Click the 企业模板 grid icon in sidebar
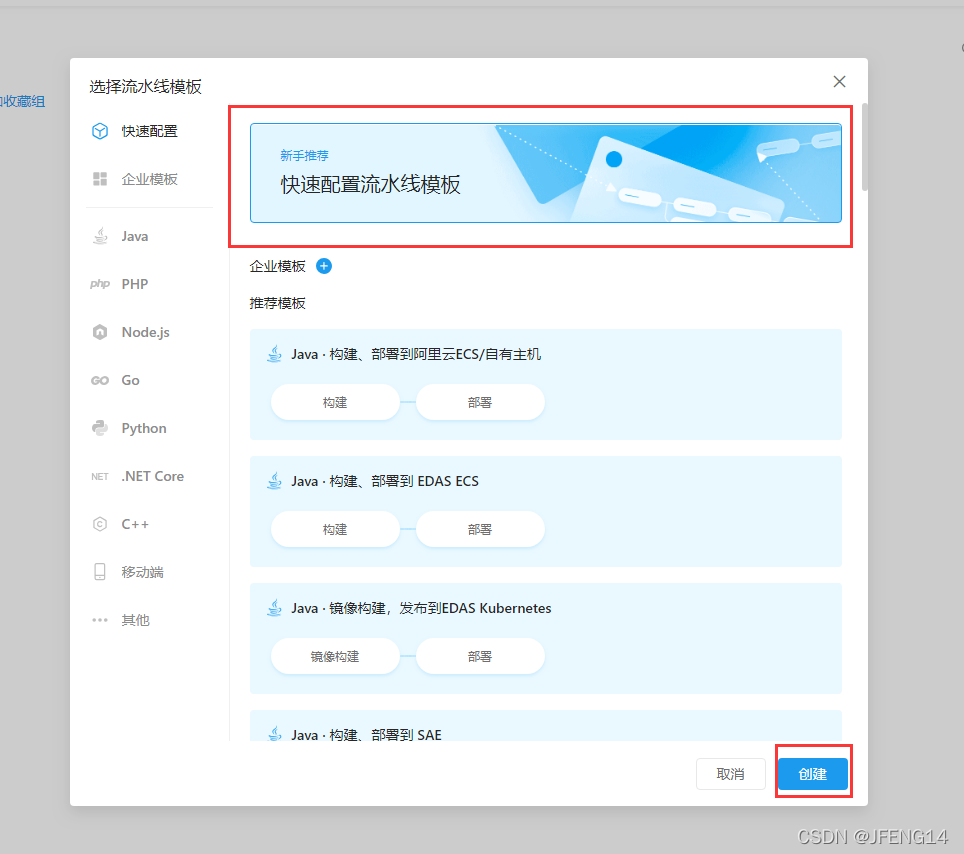Viewport: 964px width, 854px height. pos(100,179)
